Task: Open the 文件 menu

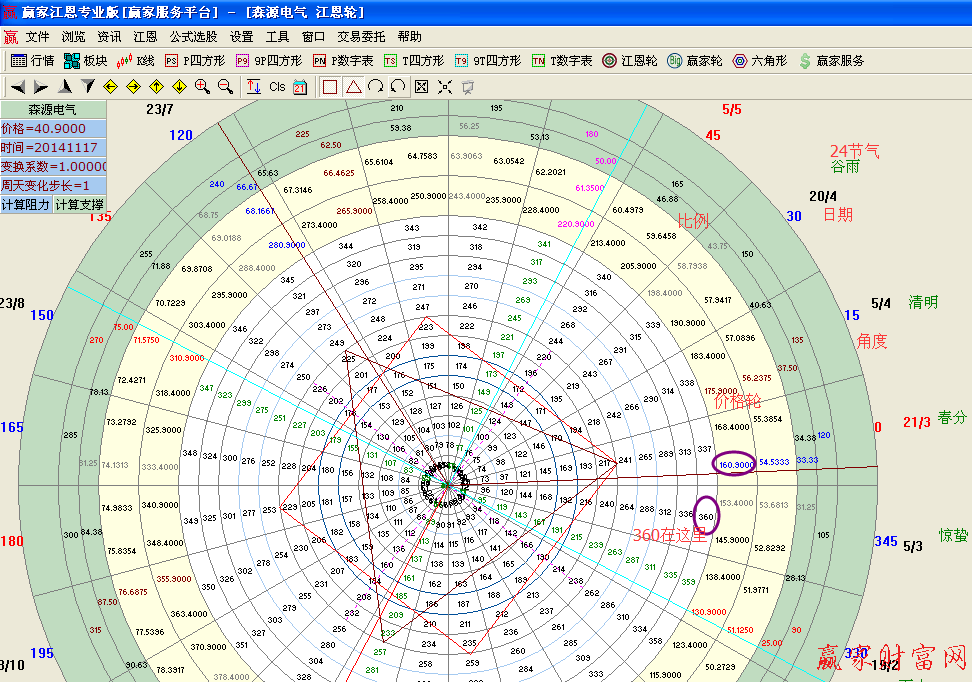Action: click(38, 36)
